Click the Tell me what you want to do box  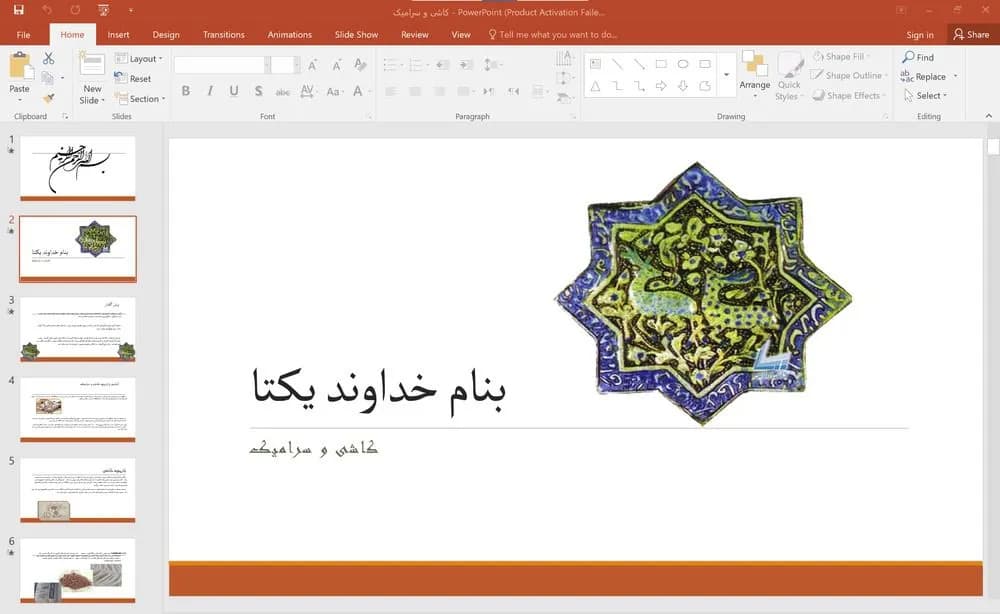[x=553, y=34]
